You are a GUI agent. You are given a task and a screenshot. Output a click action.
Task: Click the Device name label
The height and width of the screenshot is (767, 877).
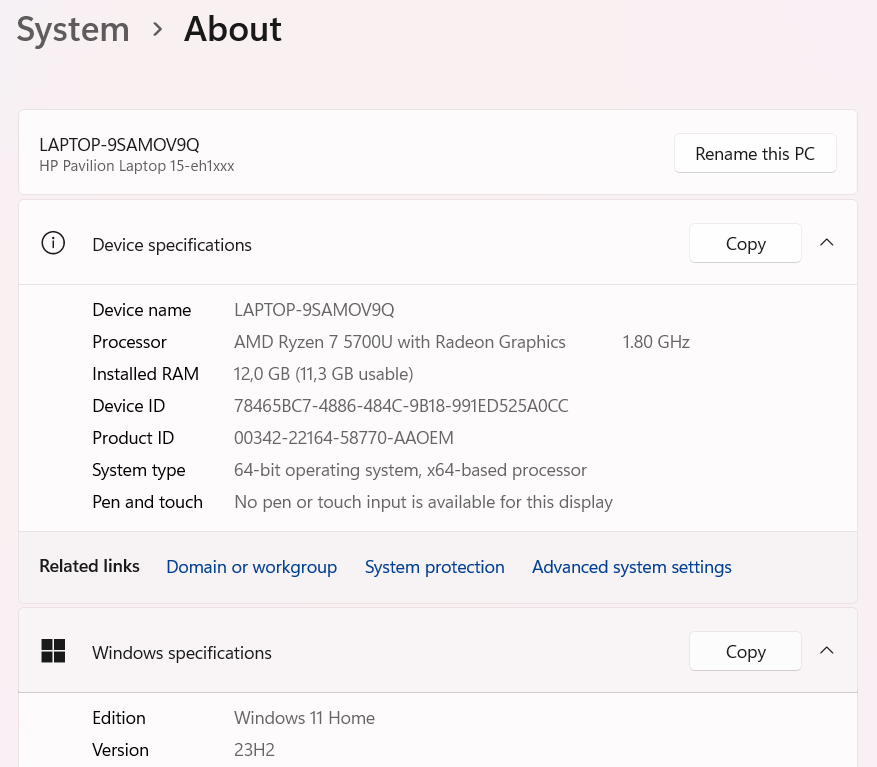pos(142,310)
